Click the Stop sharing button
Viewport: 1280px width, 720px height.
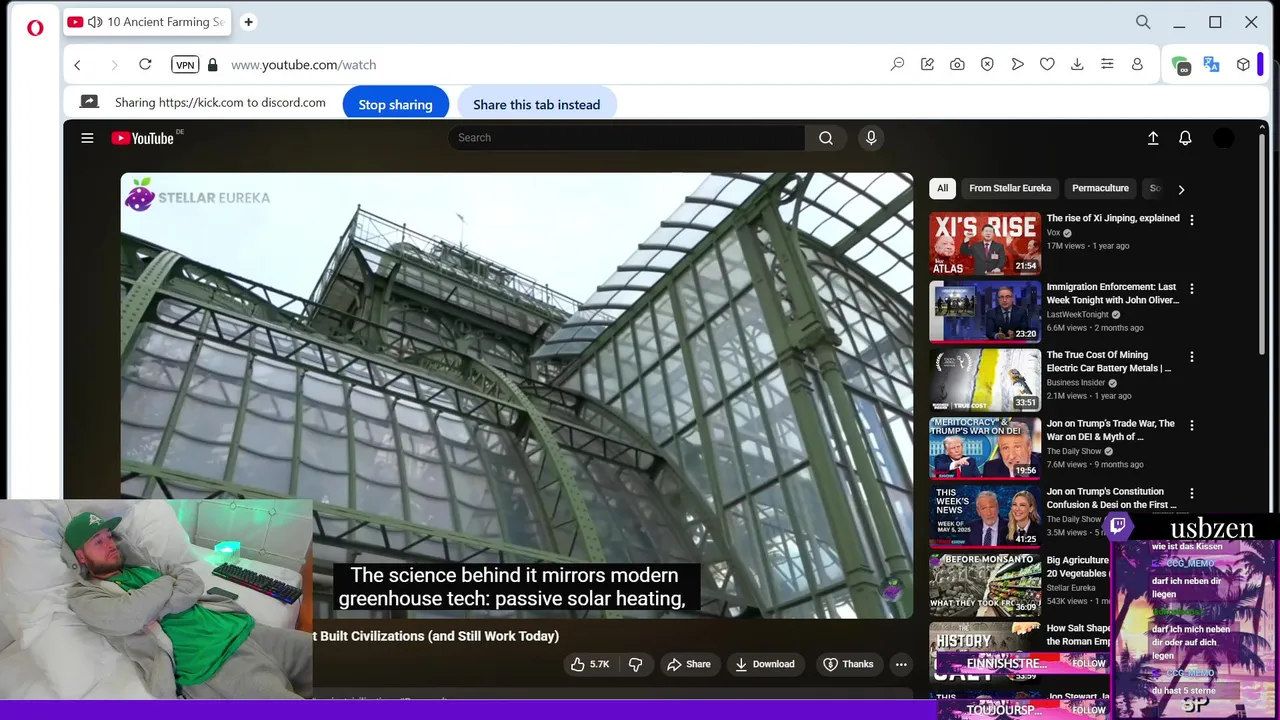pos(395,104)
